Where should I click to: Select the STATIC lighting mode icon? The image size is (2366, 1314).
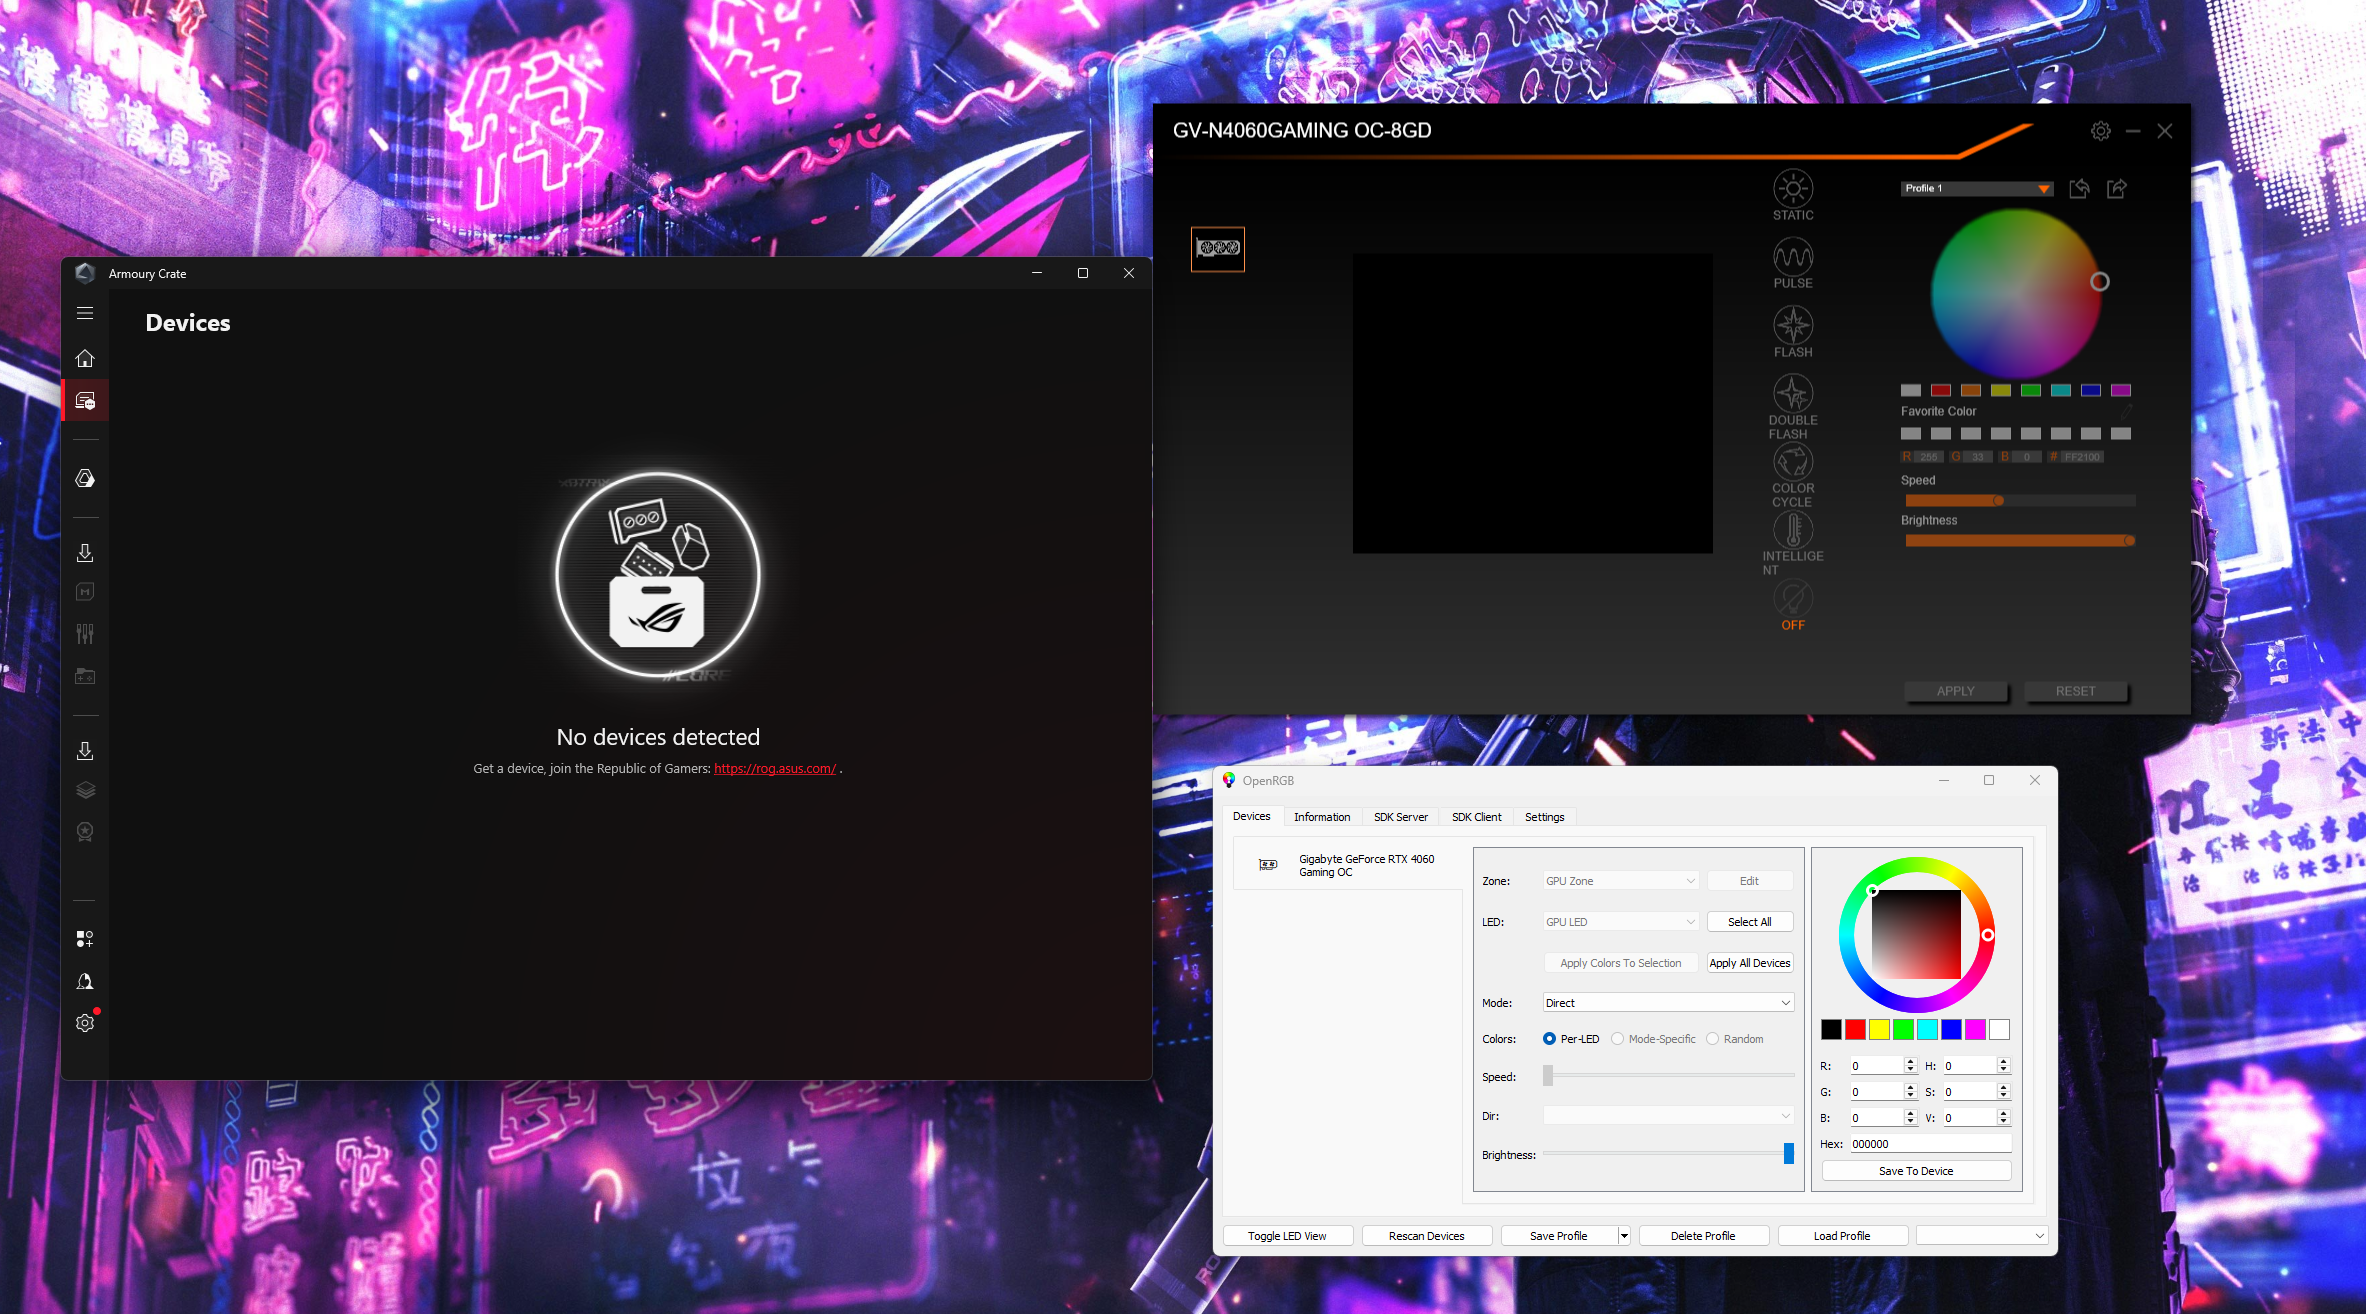(x=1792, y=189)
